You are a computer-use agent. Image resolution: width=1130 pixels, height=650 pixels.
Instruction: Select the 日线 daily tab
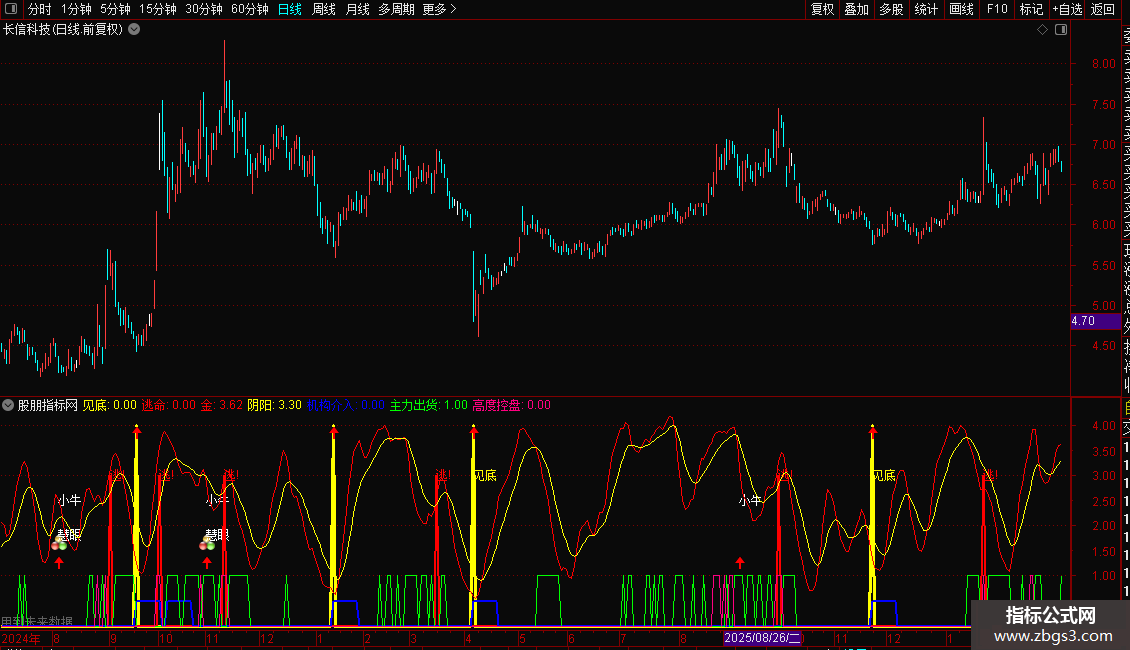coord(290,9)
